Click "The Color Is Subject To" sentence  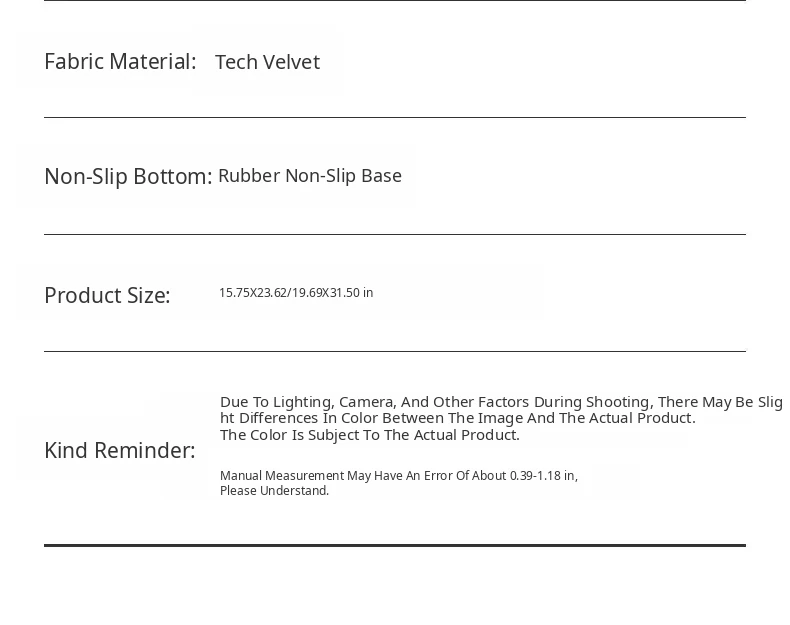point(369,435)
